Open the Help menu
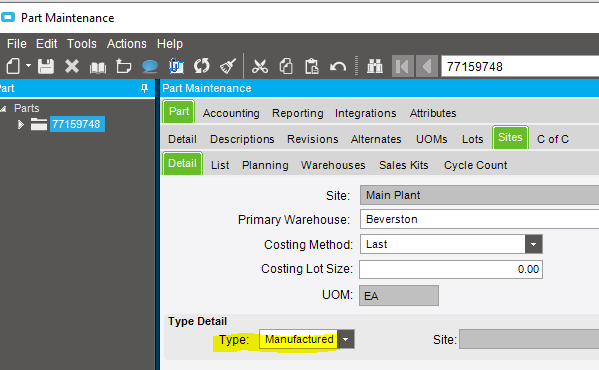599x370 pixels. 170,44
